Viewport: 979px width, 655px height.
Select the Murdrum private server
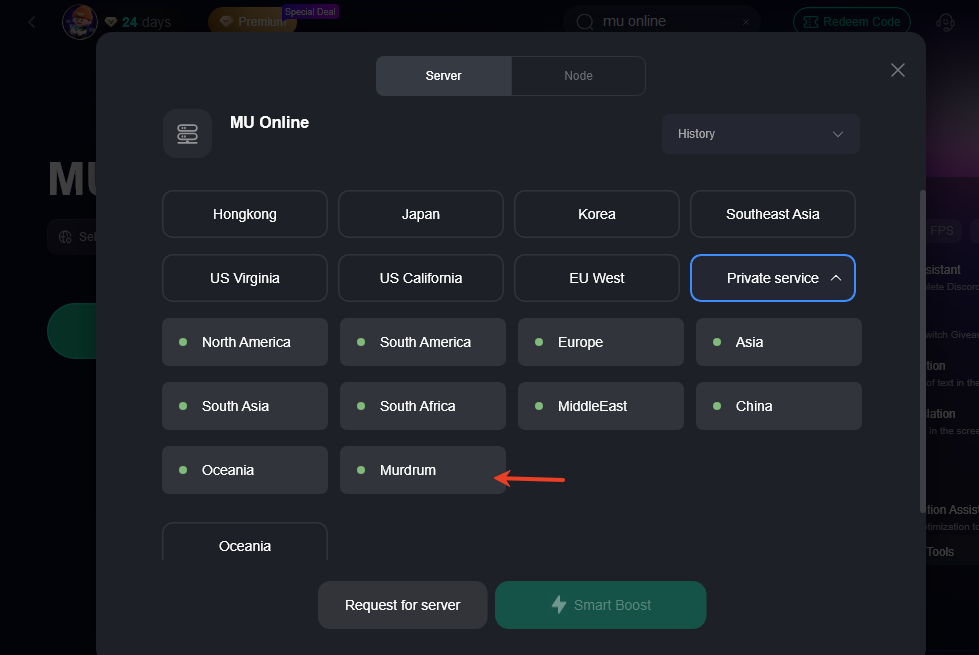pos(422,470)
